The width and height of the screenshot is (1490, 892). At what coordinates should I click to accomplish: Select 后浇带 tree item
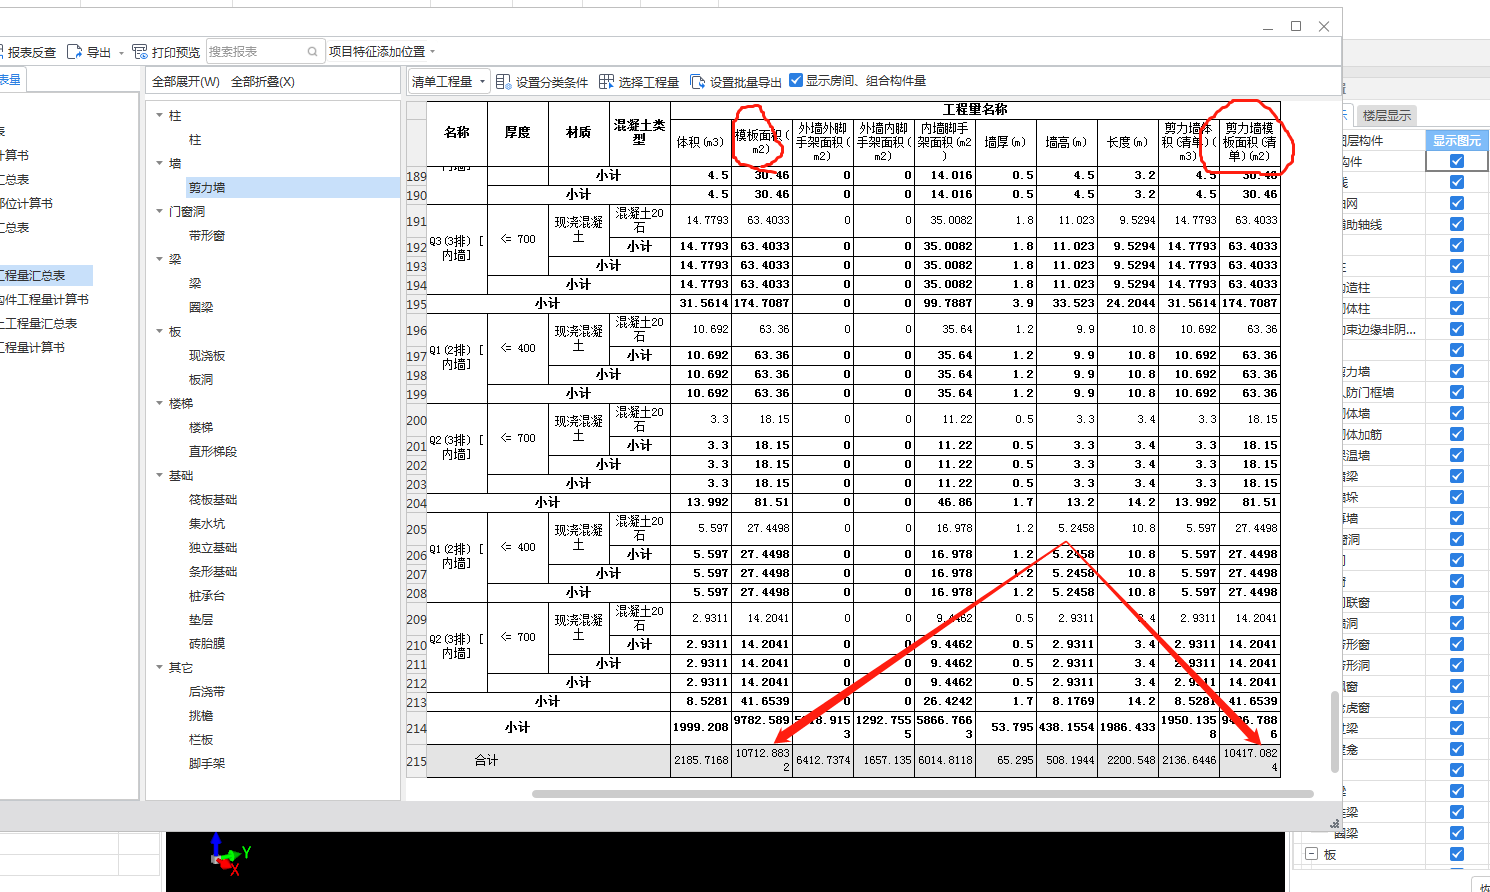click(x=207, y=691)
